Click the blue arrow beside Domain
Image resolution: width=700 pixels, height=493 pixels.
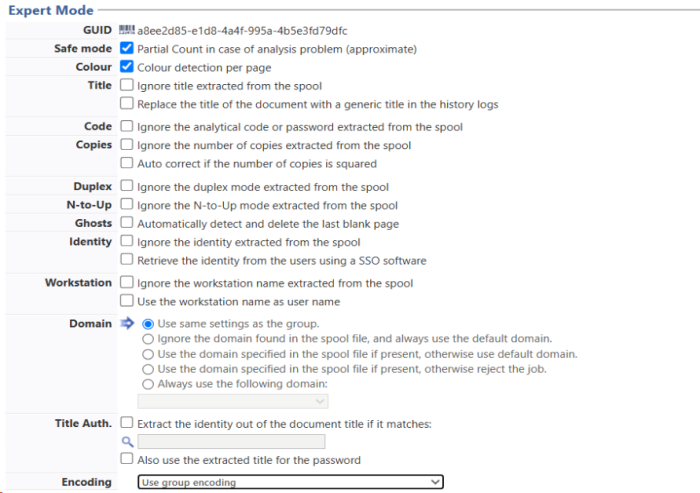(x=127, y=324)
